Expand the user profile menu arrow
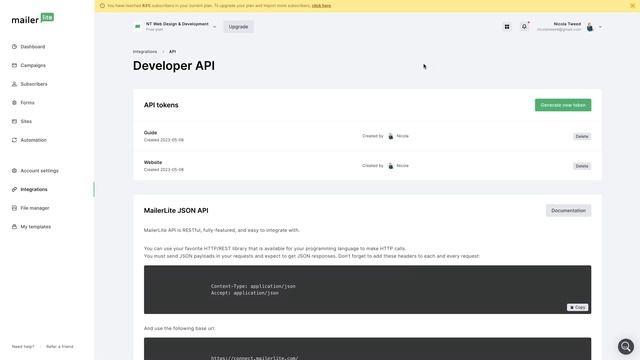Image resolution: width=640 pixels, height=360 pixels. (600, 27)
